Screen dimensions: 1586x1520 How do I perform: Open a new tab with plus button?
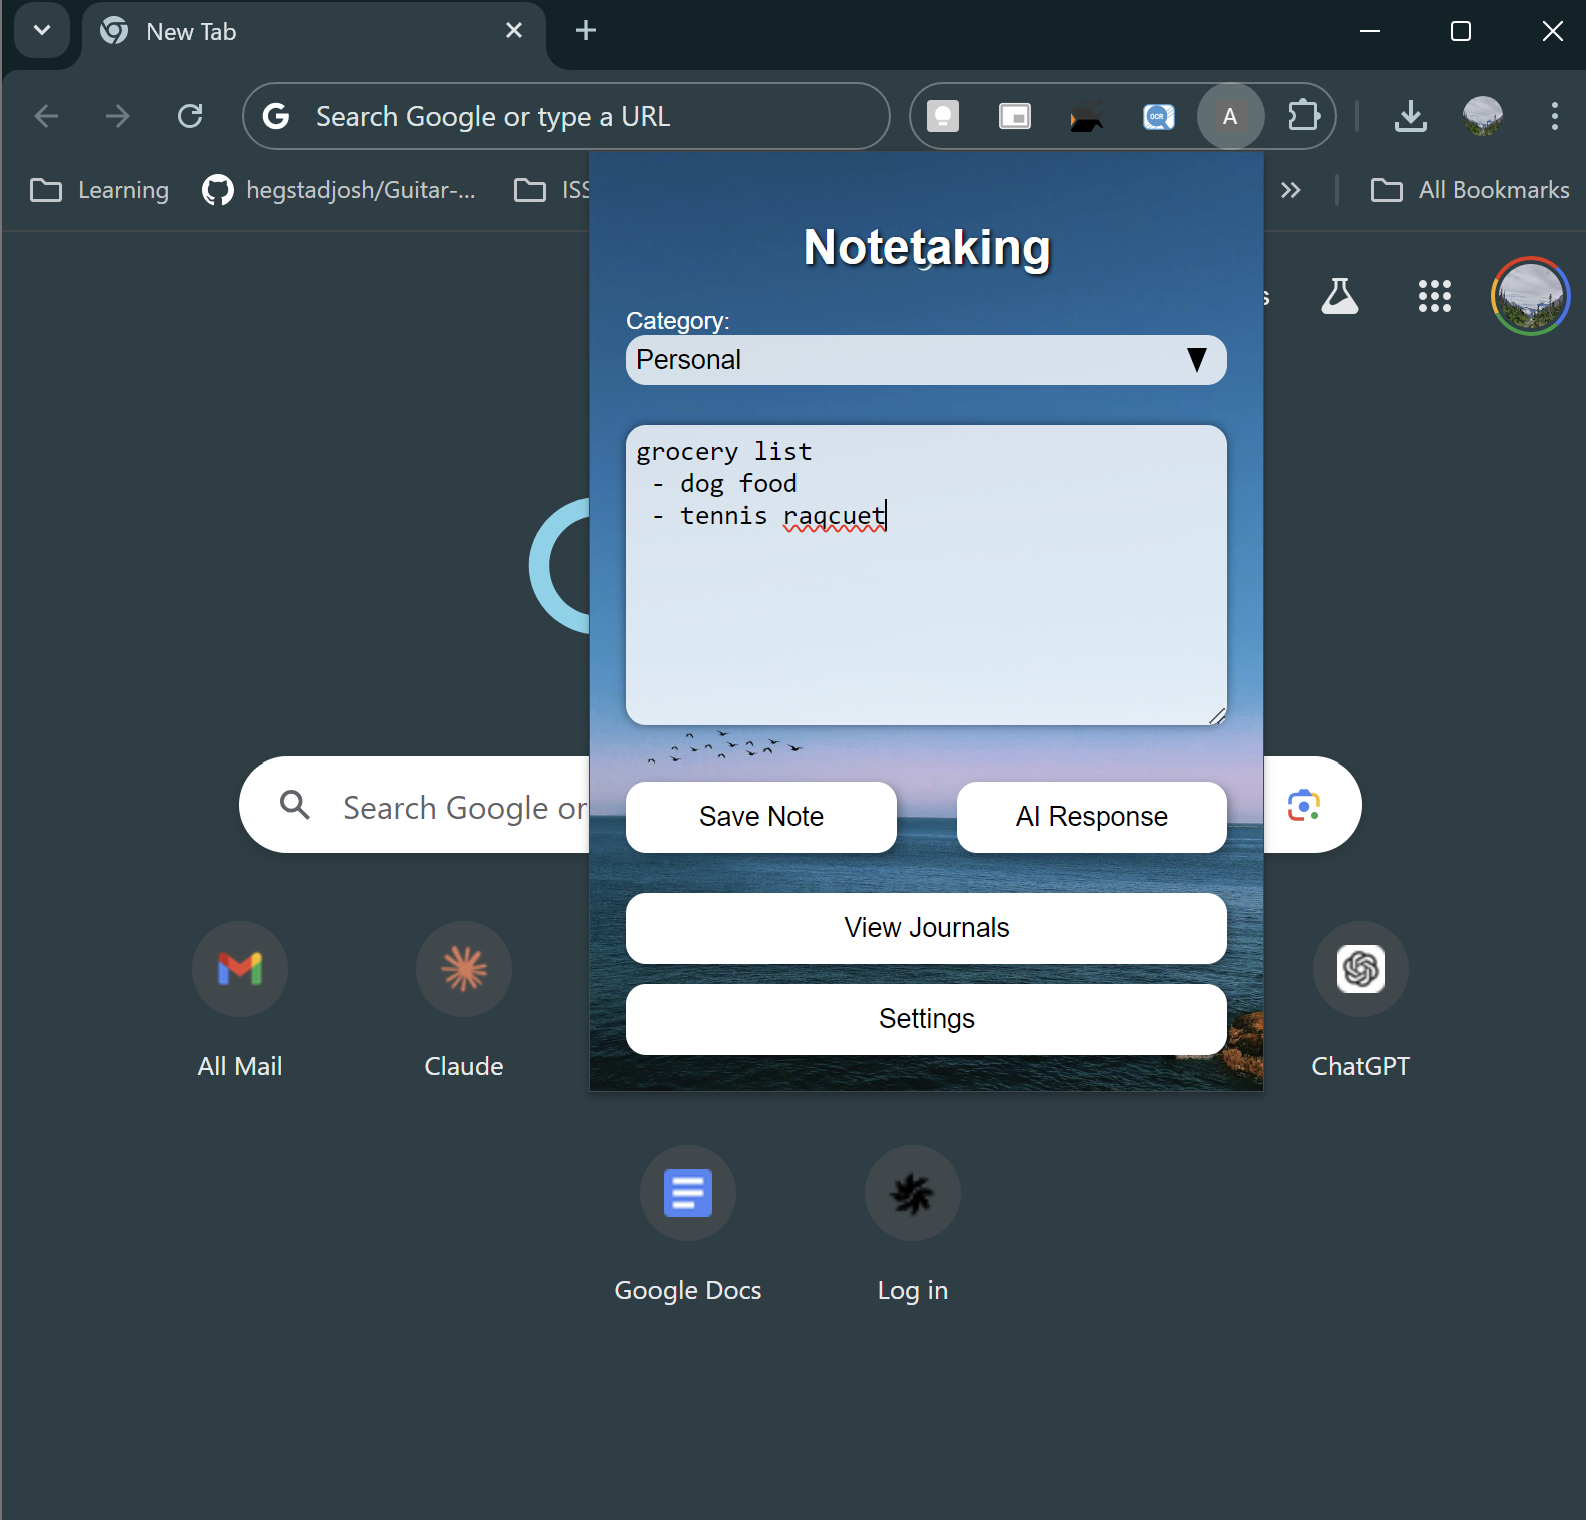coord(586,31)
